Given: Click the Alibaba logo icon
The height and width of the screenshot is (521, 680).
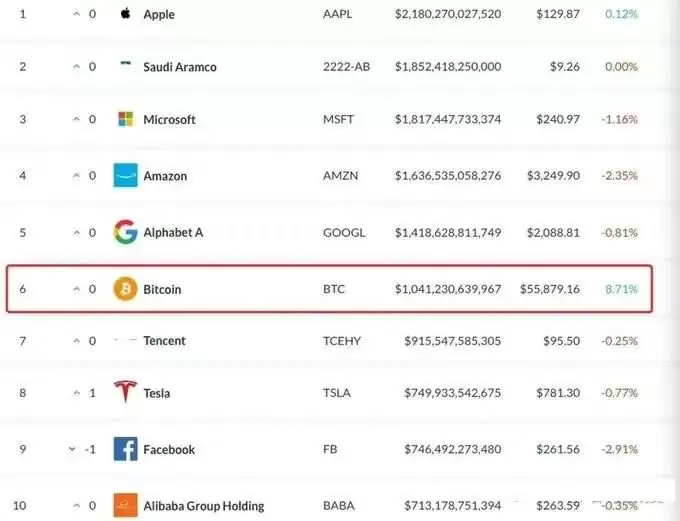Looking at the screenshot, I should click(125, 505).
